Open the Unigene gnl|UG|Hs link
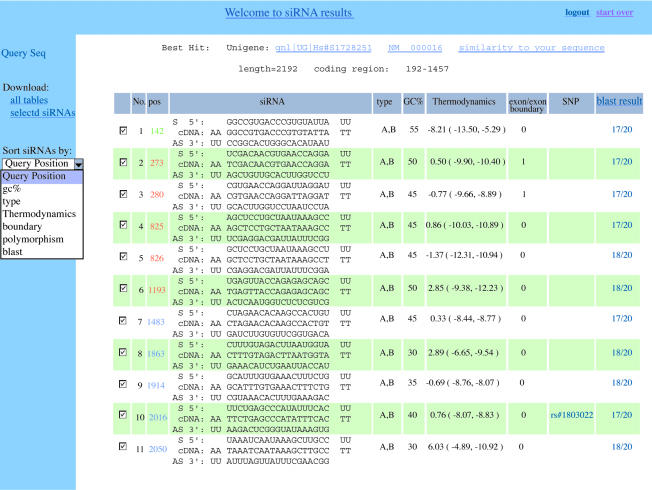652x490 pixels. click(x=323, y=48)
